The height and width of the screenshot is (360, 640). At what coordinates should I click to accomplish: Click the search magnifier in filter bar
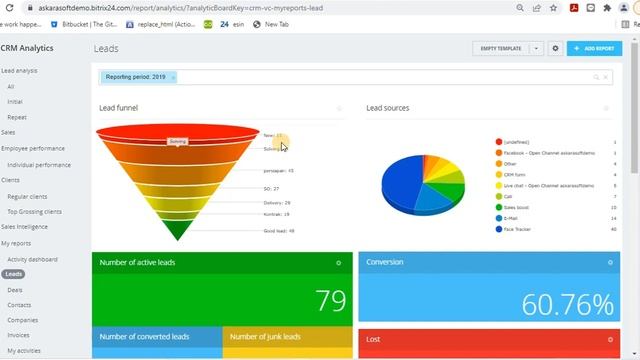pos(596,77)
